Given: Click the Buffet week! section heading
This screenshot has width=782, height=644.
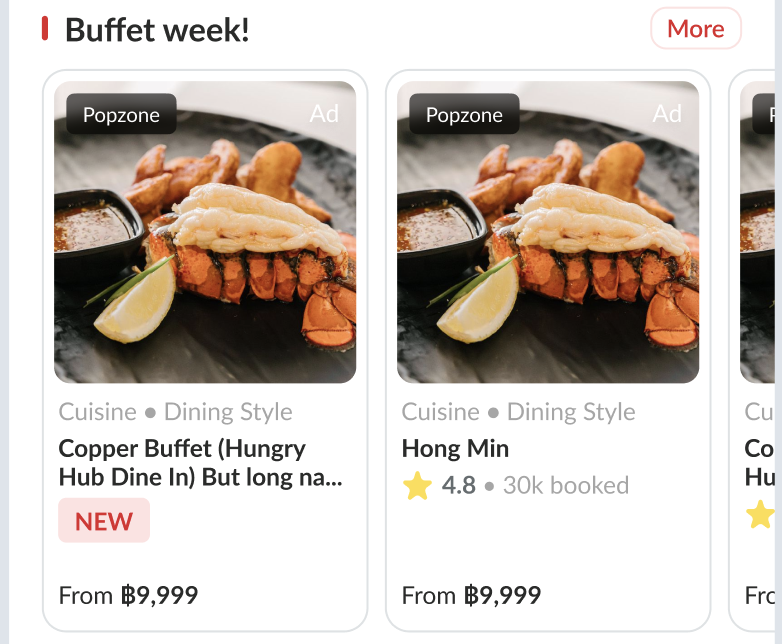Looking at the screenshot, I should click(157, 30).
